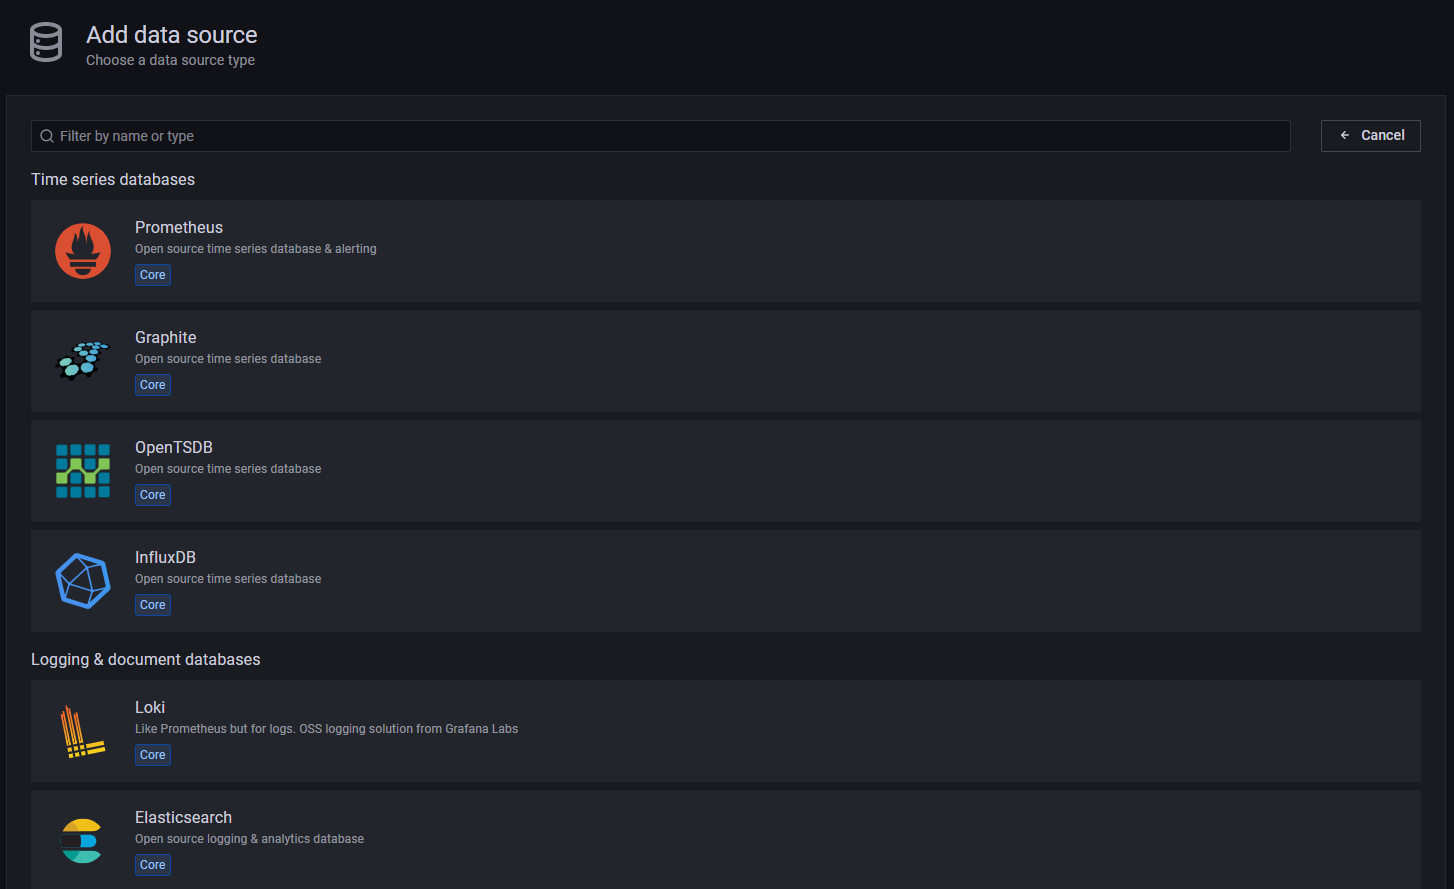Click the OpenTSDB grid logo icon

click(x=83, y=471)
